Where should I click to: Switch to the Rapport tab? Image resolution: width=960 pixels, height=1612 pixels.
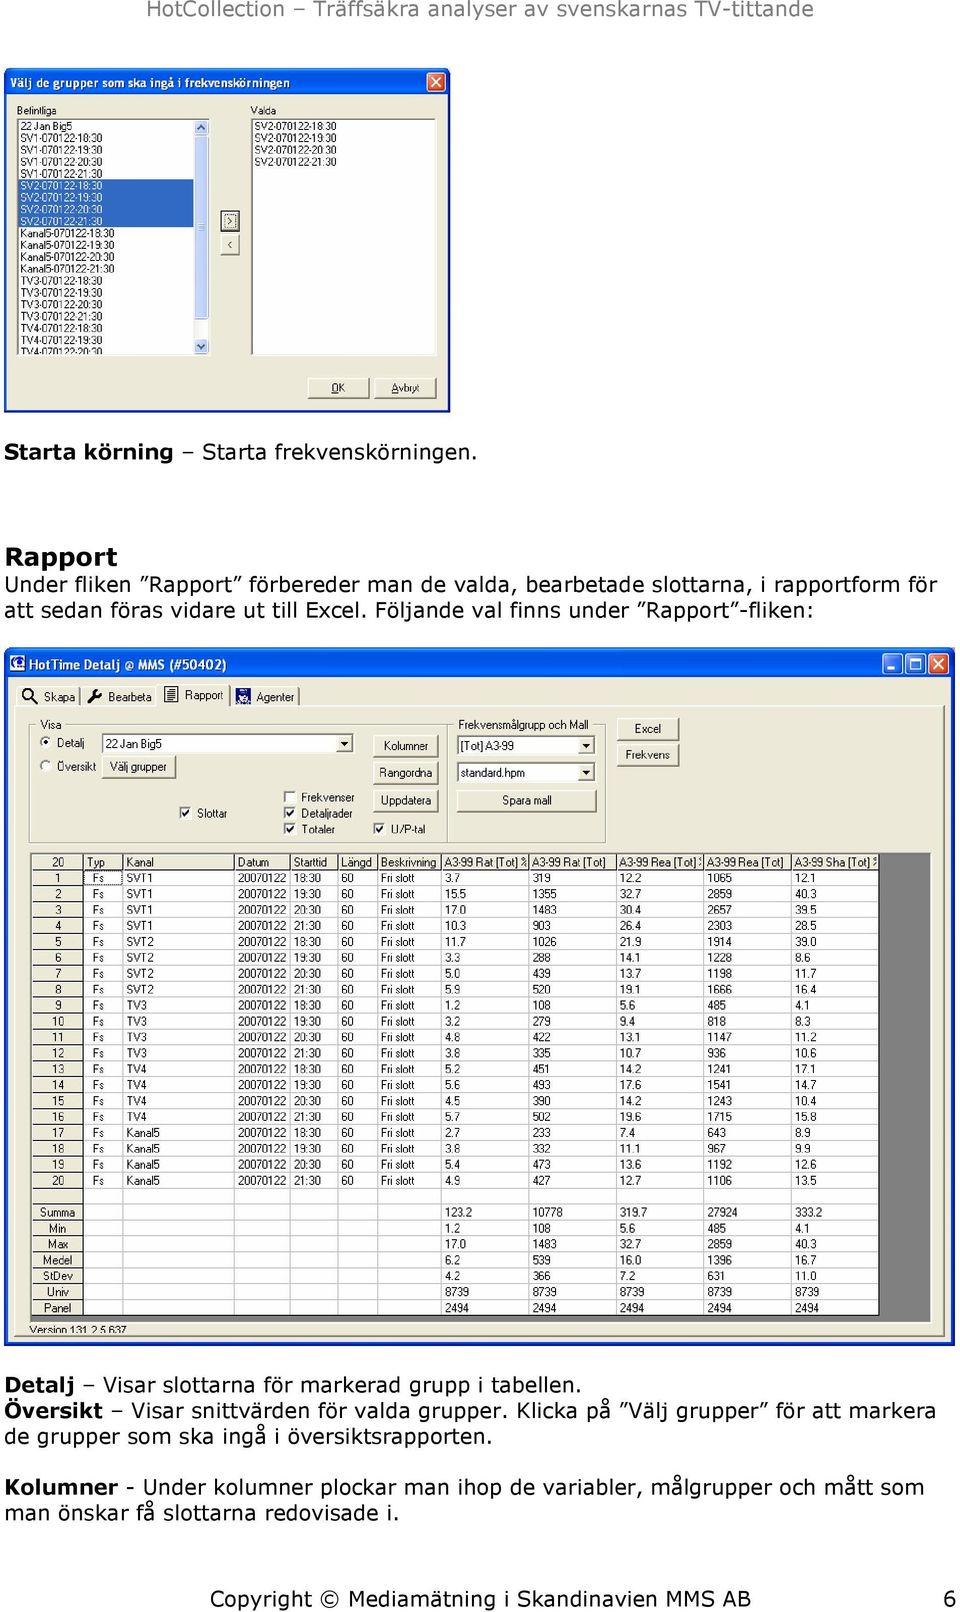click(x=194, y=695)
